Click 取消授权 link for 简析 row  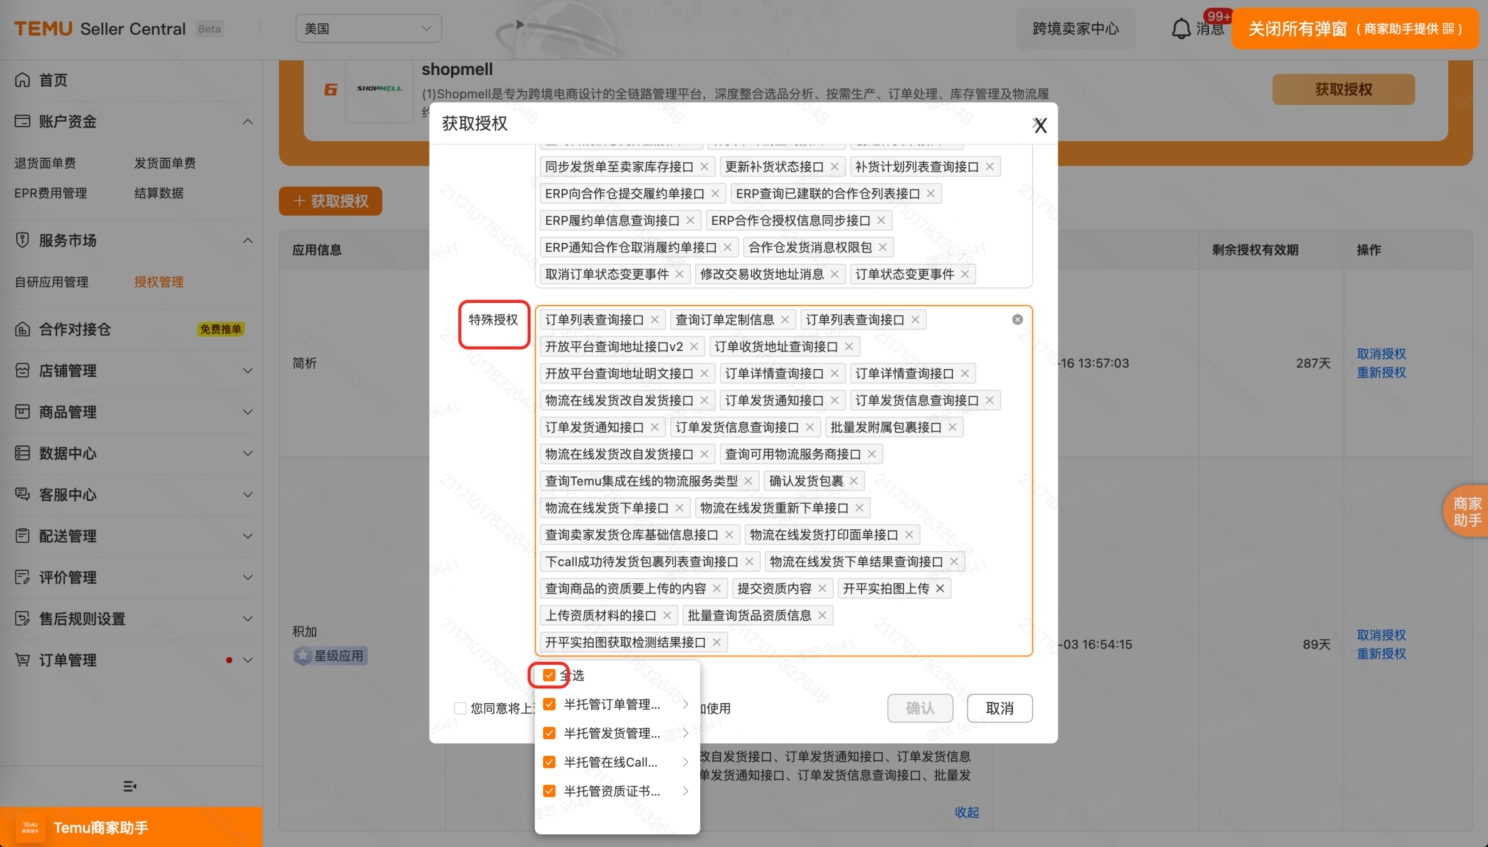1381,354
